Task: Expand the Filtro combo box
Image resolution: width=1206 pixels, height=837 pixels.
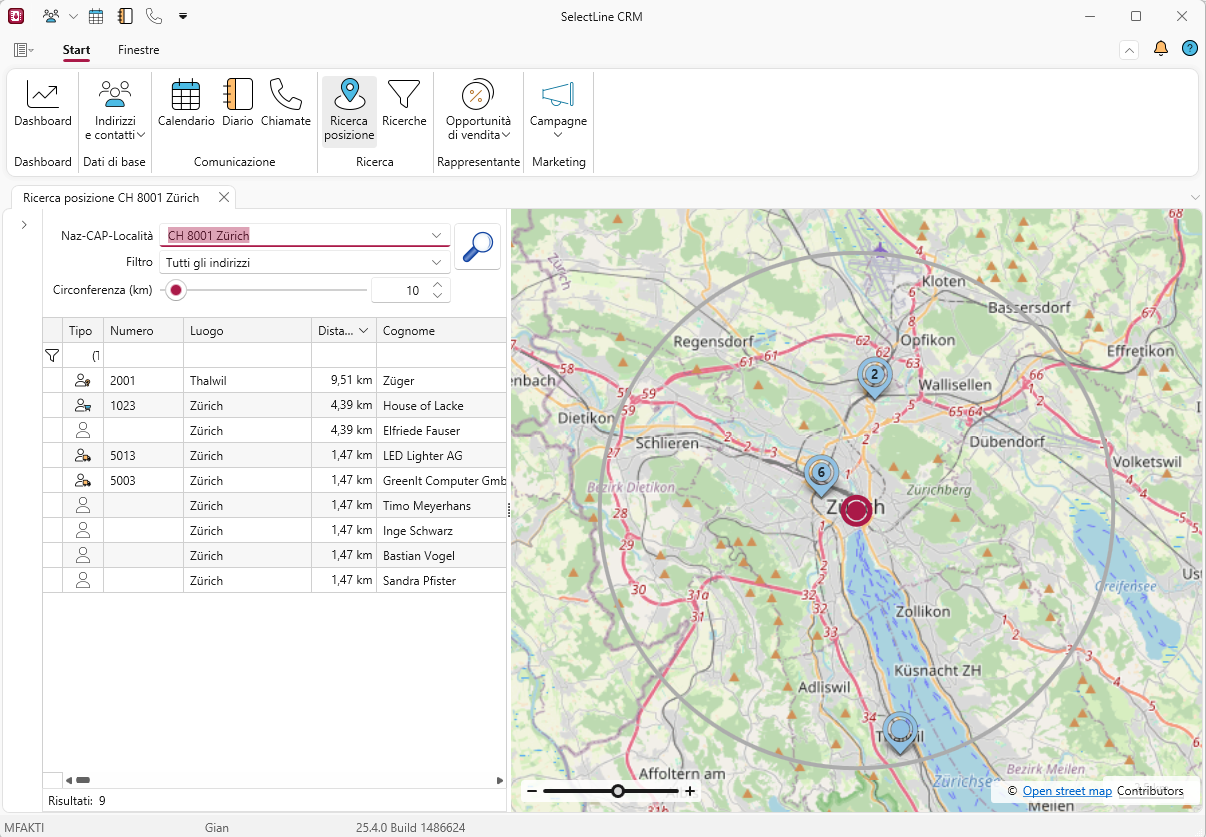Action: coord(436,262)
